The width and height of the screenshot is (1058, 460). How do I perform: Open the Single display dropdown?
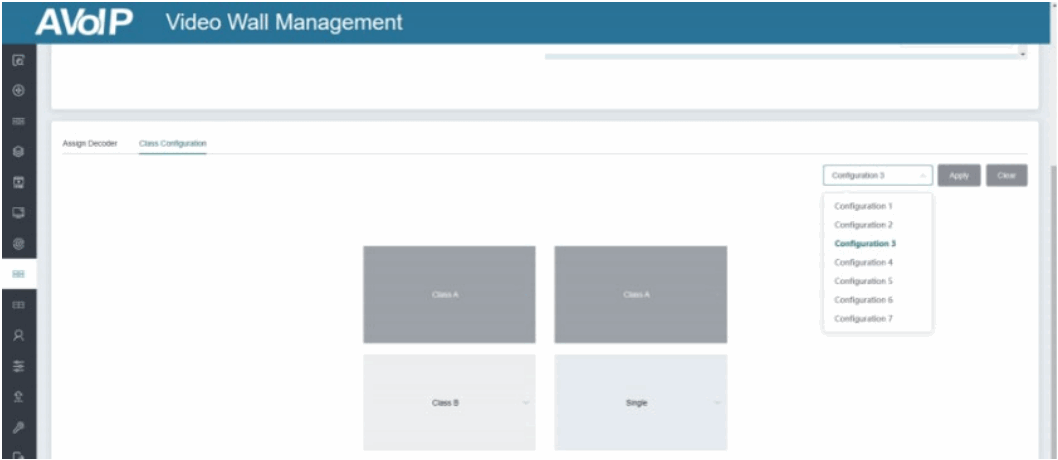point(641,403)
